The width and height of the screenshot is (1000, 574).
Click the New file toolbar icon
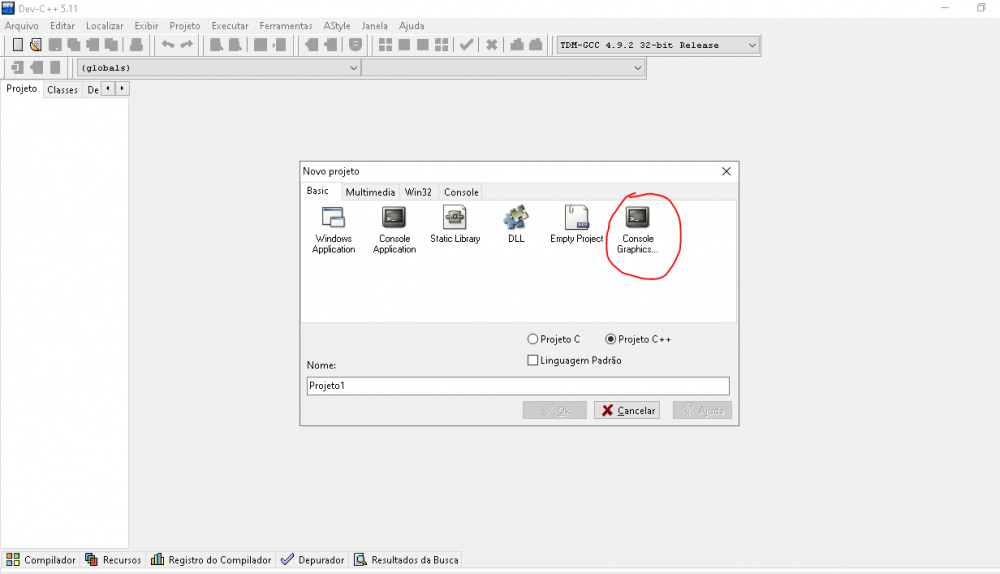(x=17, y=45)
